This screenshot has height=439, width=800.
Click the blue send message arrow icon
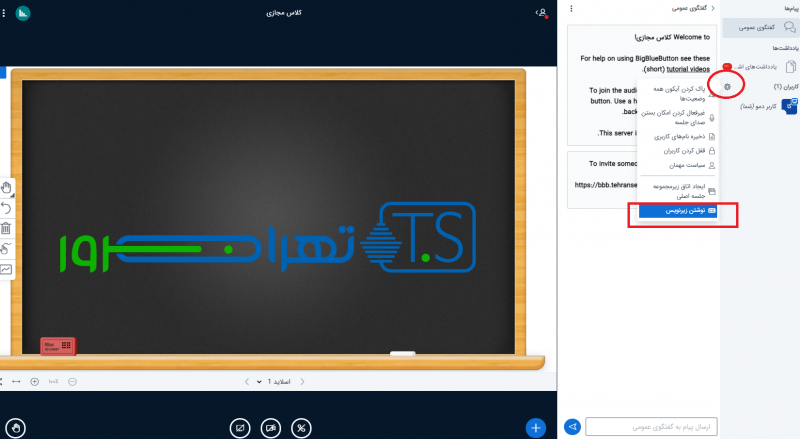pyautogui.click(x=572, y=427)
